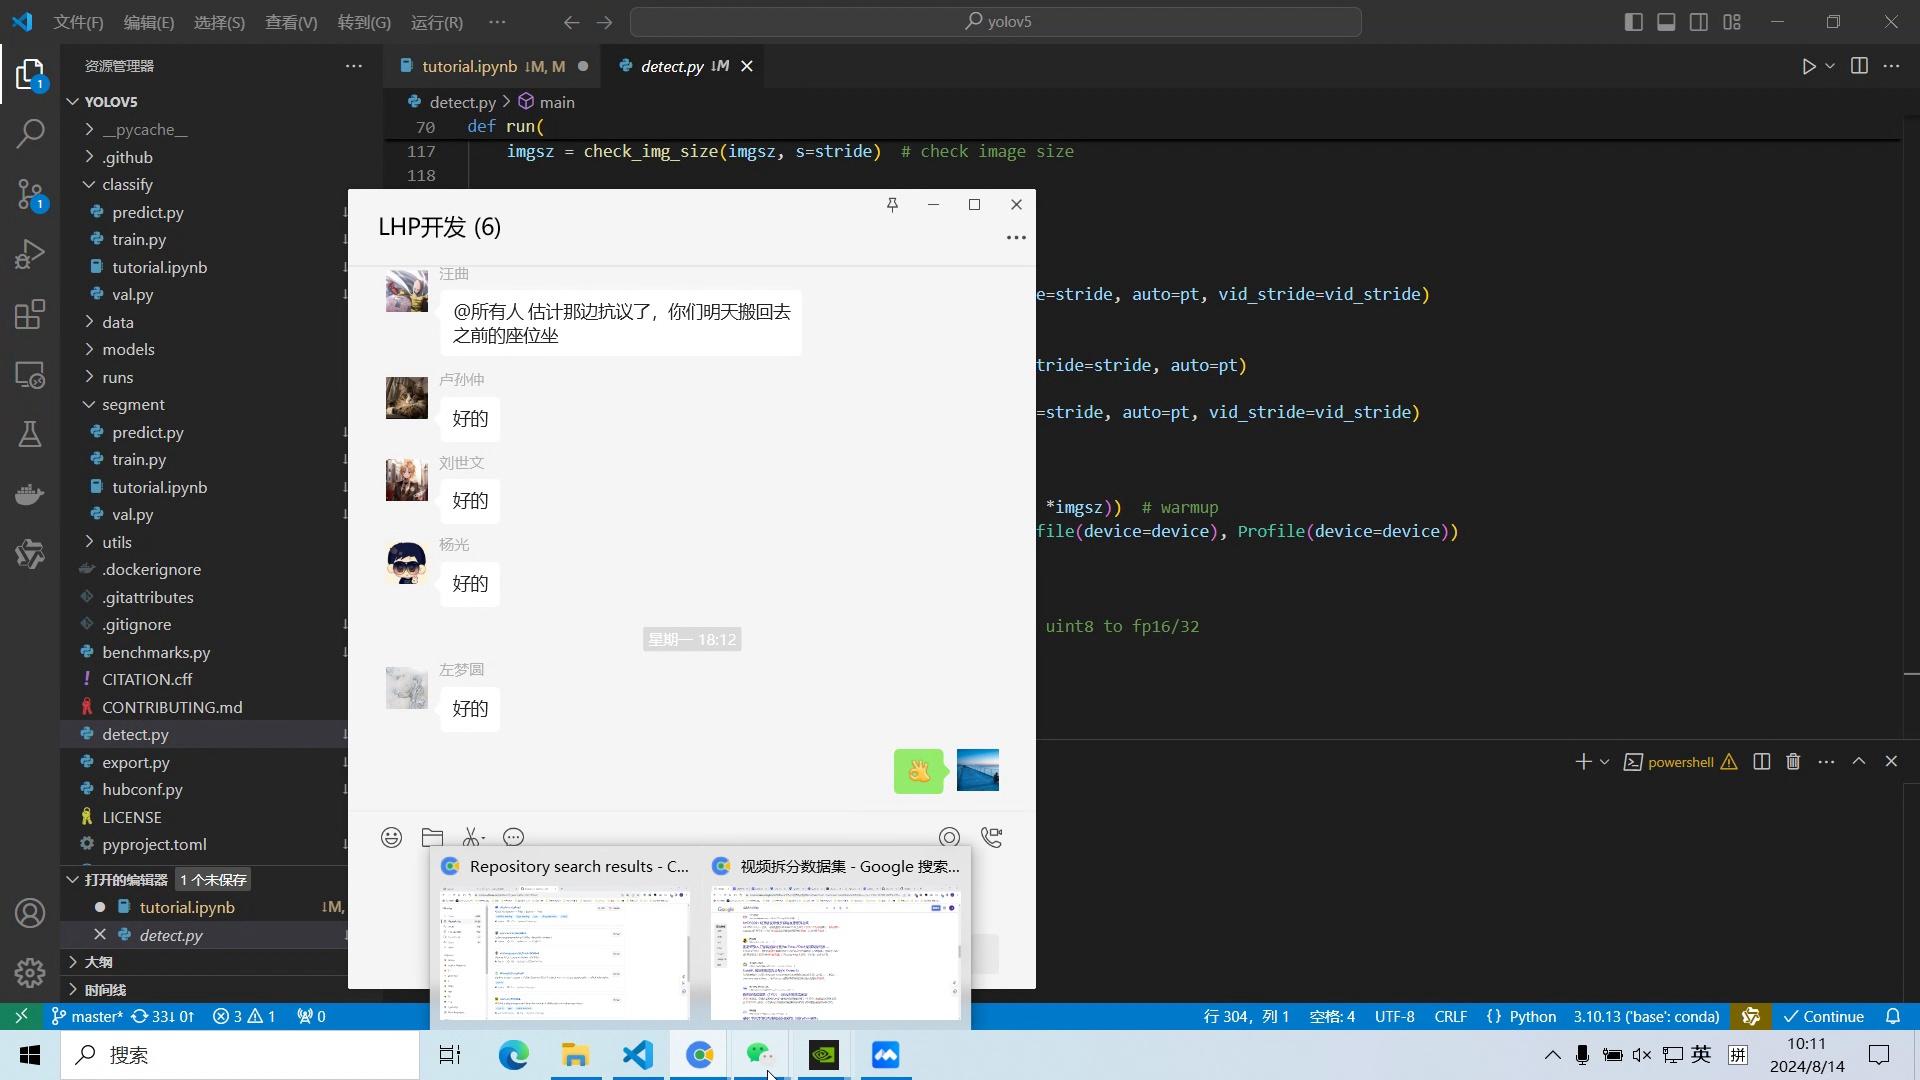Open new terminal profile dropdown arrow

[1604, 762]
